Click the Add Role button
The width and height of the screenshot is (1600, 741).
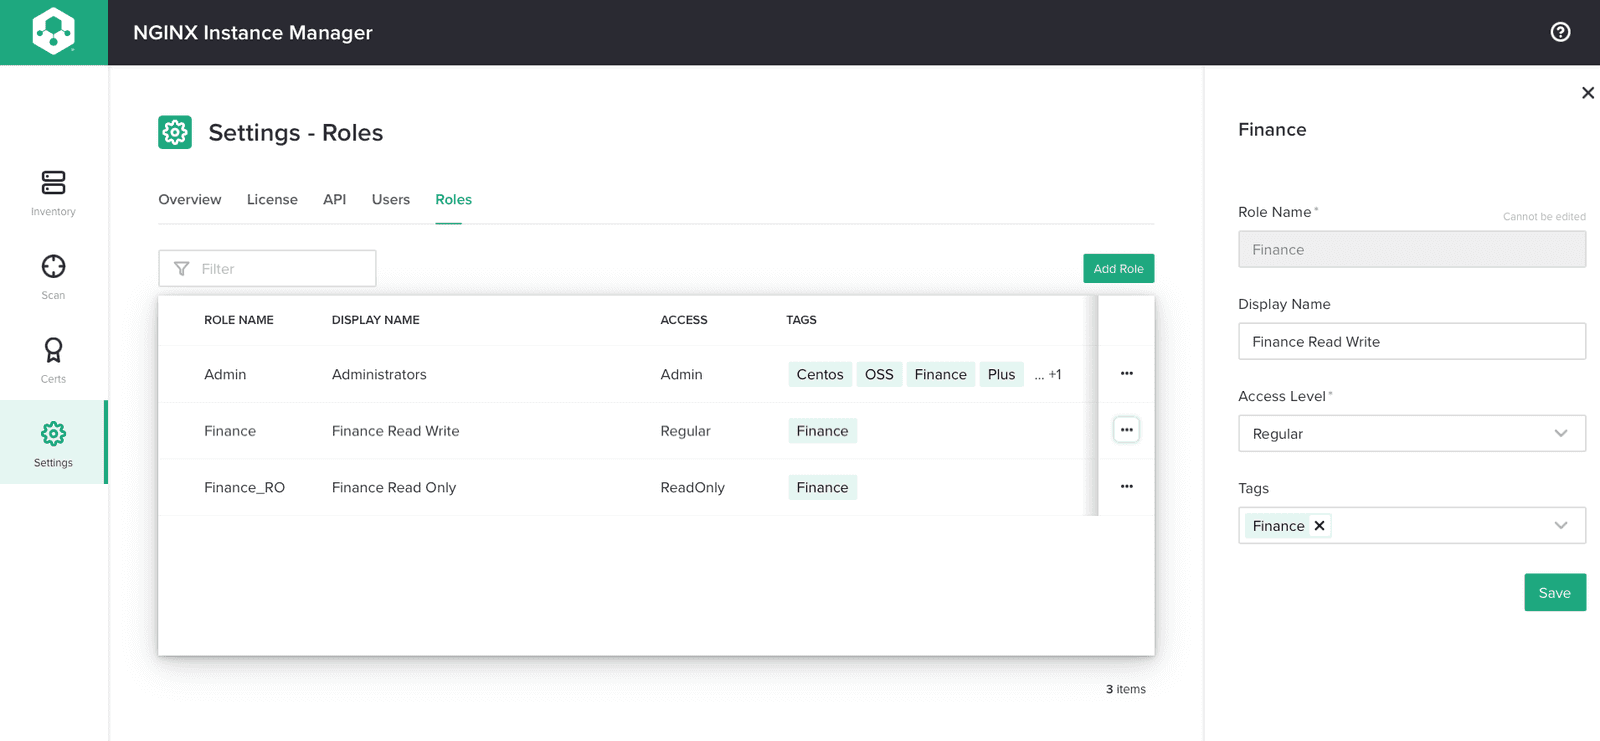[x=1118, y=269]
